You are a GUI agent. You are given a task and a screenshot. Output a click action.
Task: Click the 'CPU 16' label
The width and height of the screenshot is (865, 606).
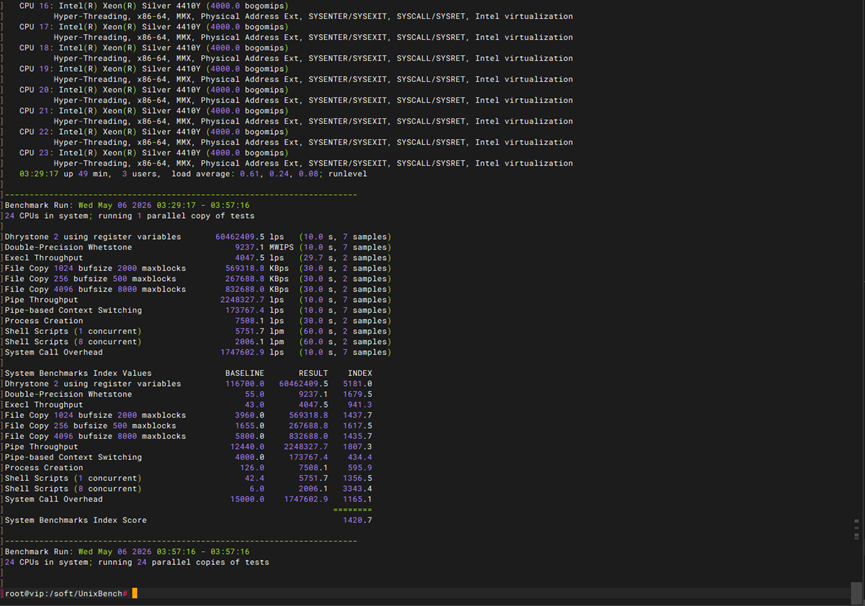(x=34, y=6)
